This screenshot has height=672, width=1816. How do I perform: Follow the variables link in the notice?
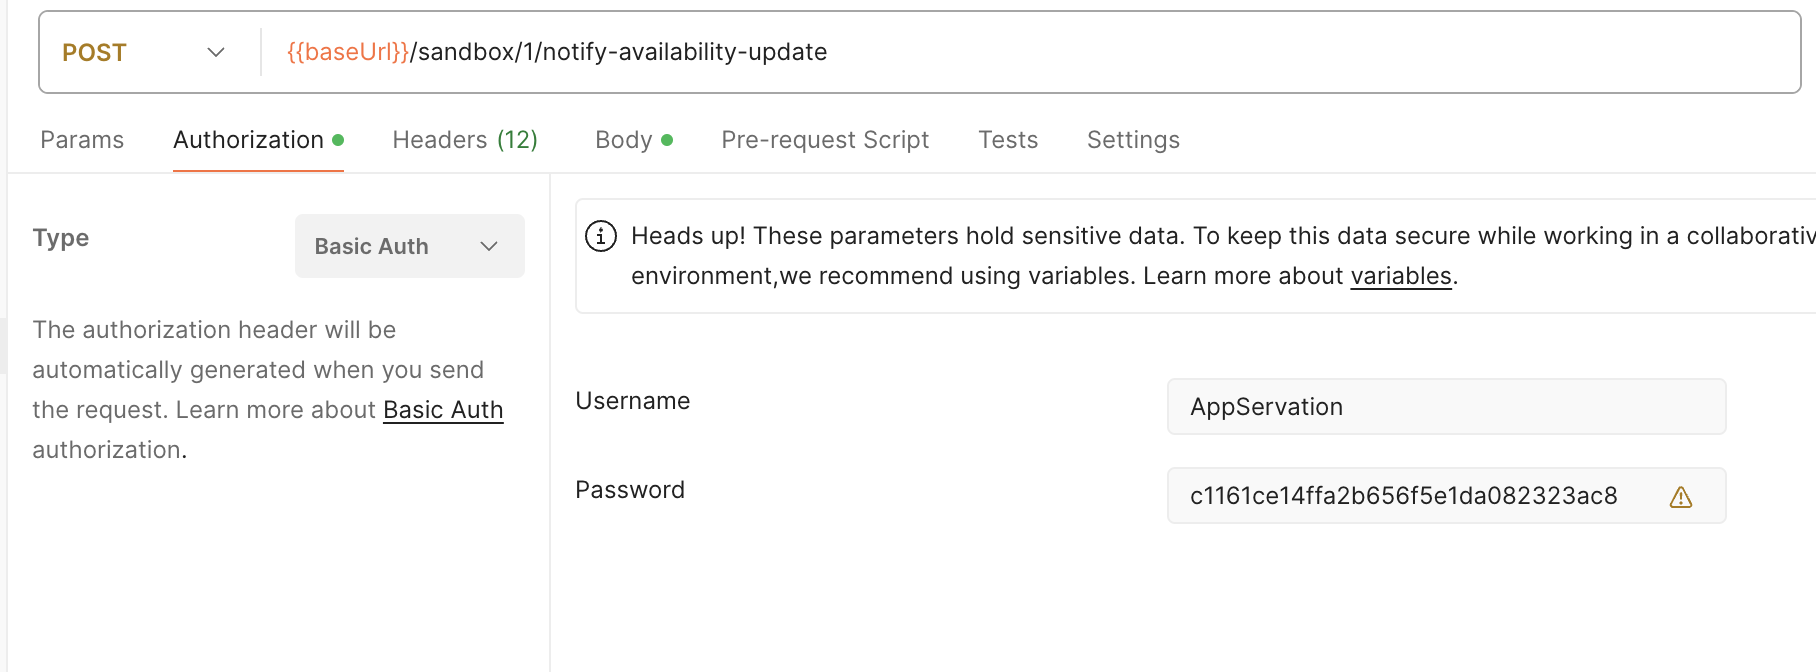pos(1400,276)
